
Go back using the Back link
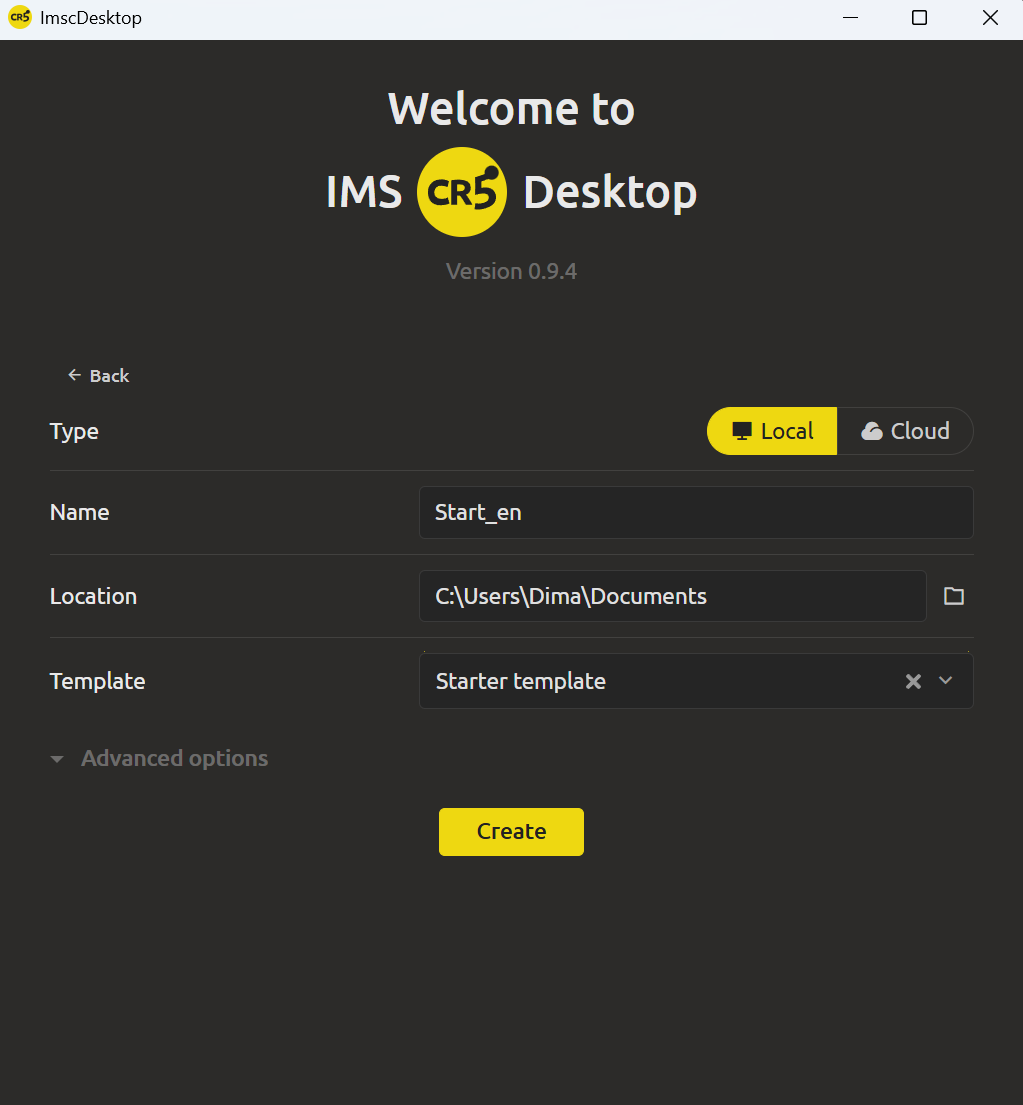tap(98, 376)
